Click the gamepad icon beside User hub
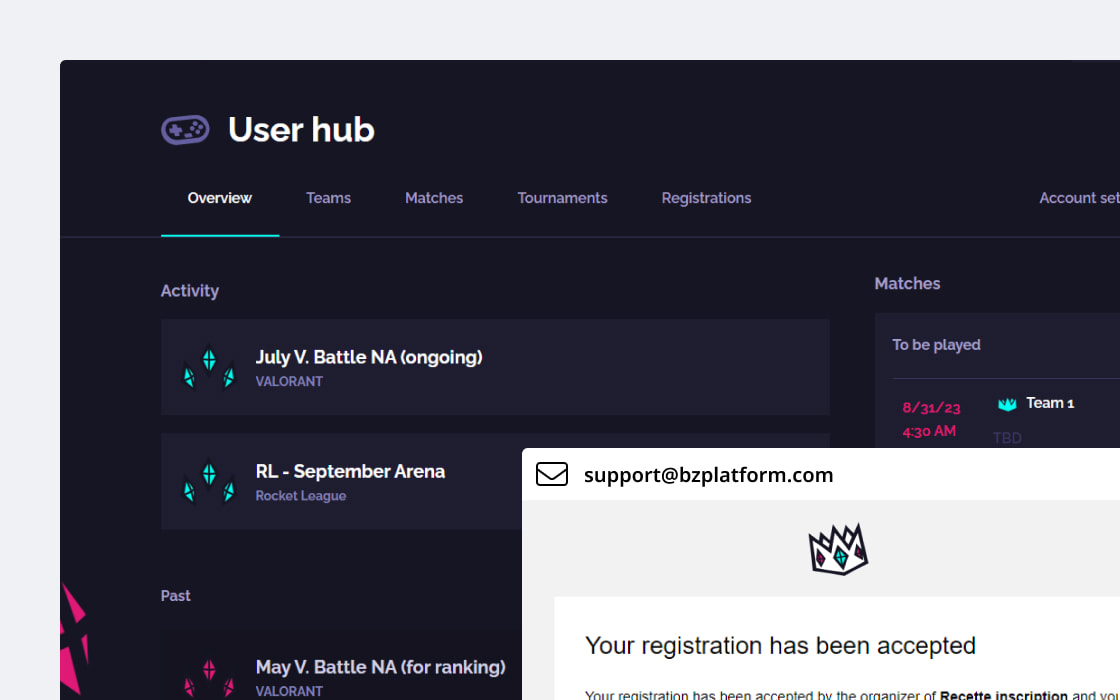1120x700 pixels. (185, 130)
